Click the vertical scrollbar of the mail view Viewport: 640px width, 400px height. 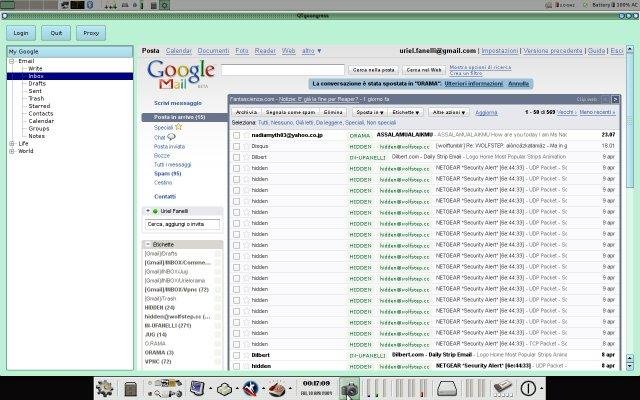[x=630, y=118]
